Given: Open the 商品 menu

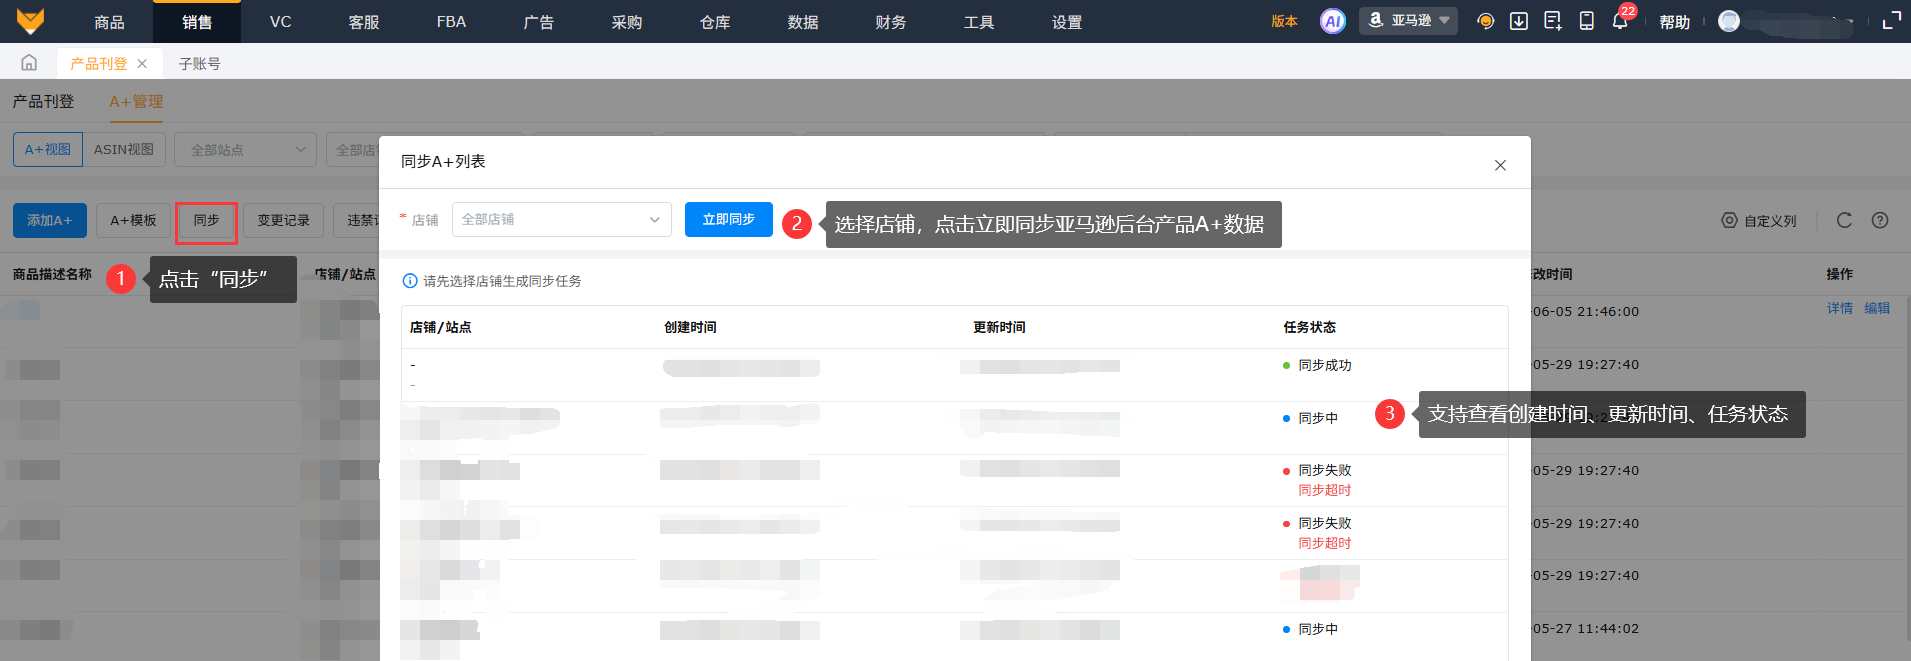Looking at the screenshot, I should point(109,21).
